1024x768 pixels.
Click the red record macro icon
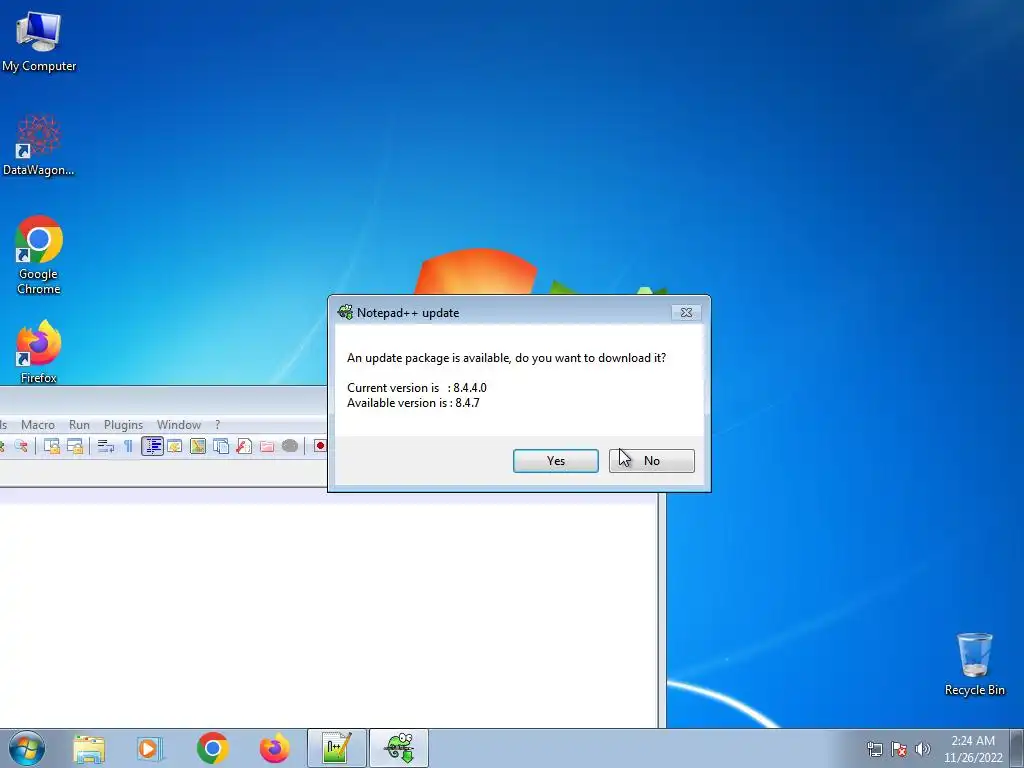(319, 446)
